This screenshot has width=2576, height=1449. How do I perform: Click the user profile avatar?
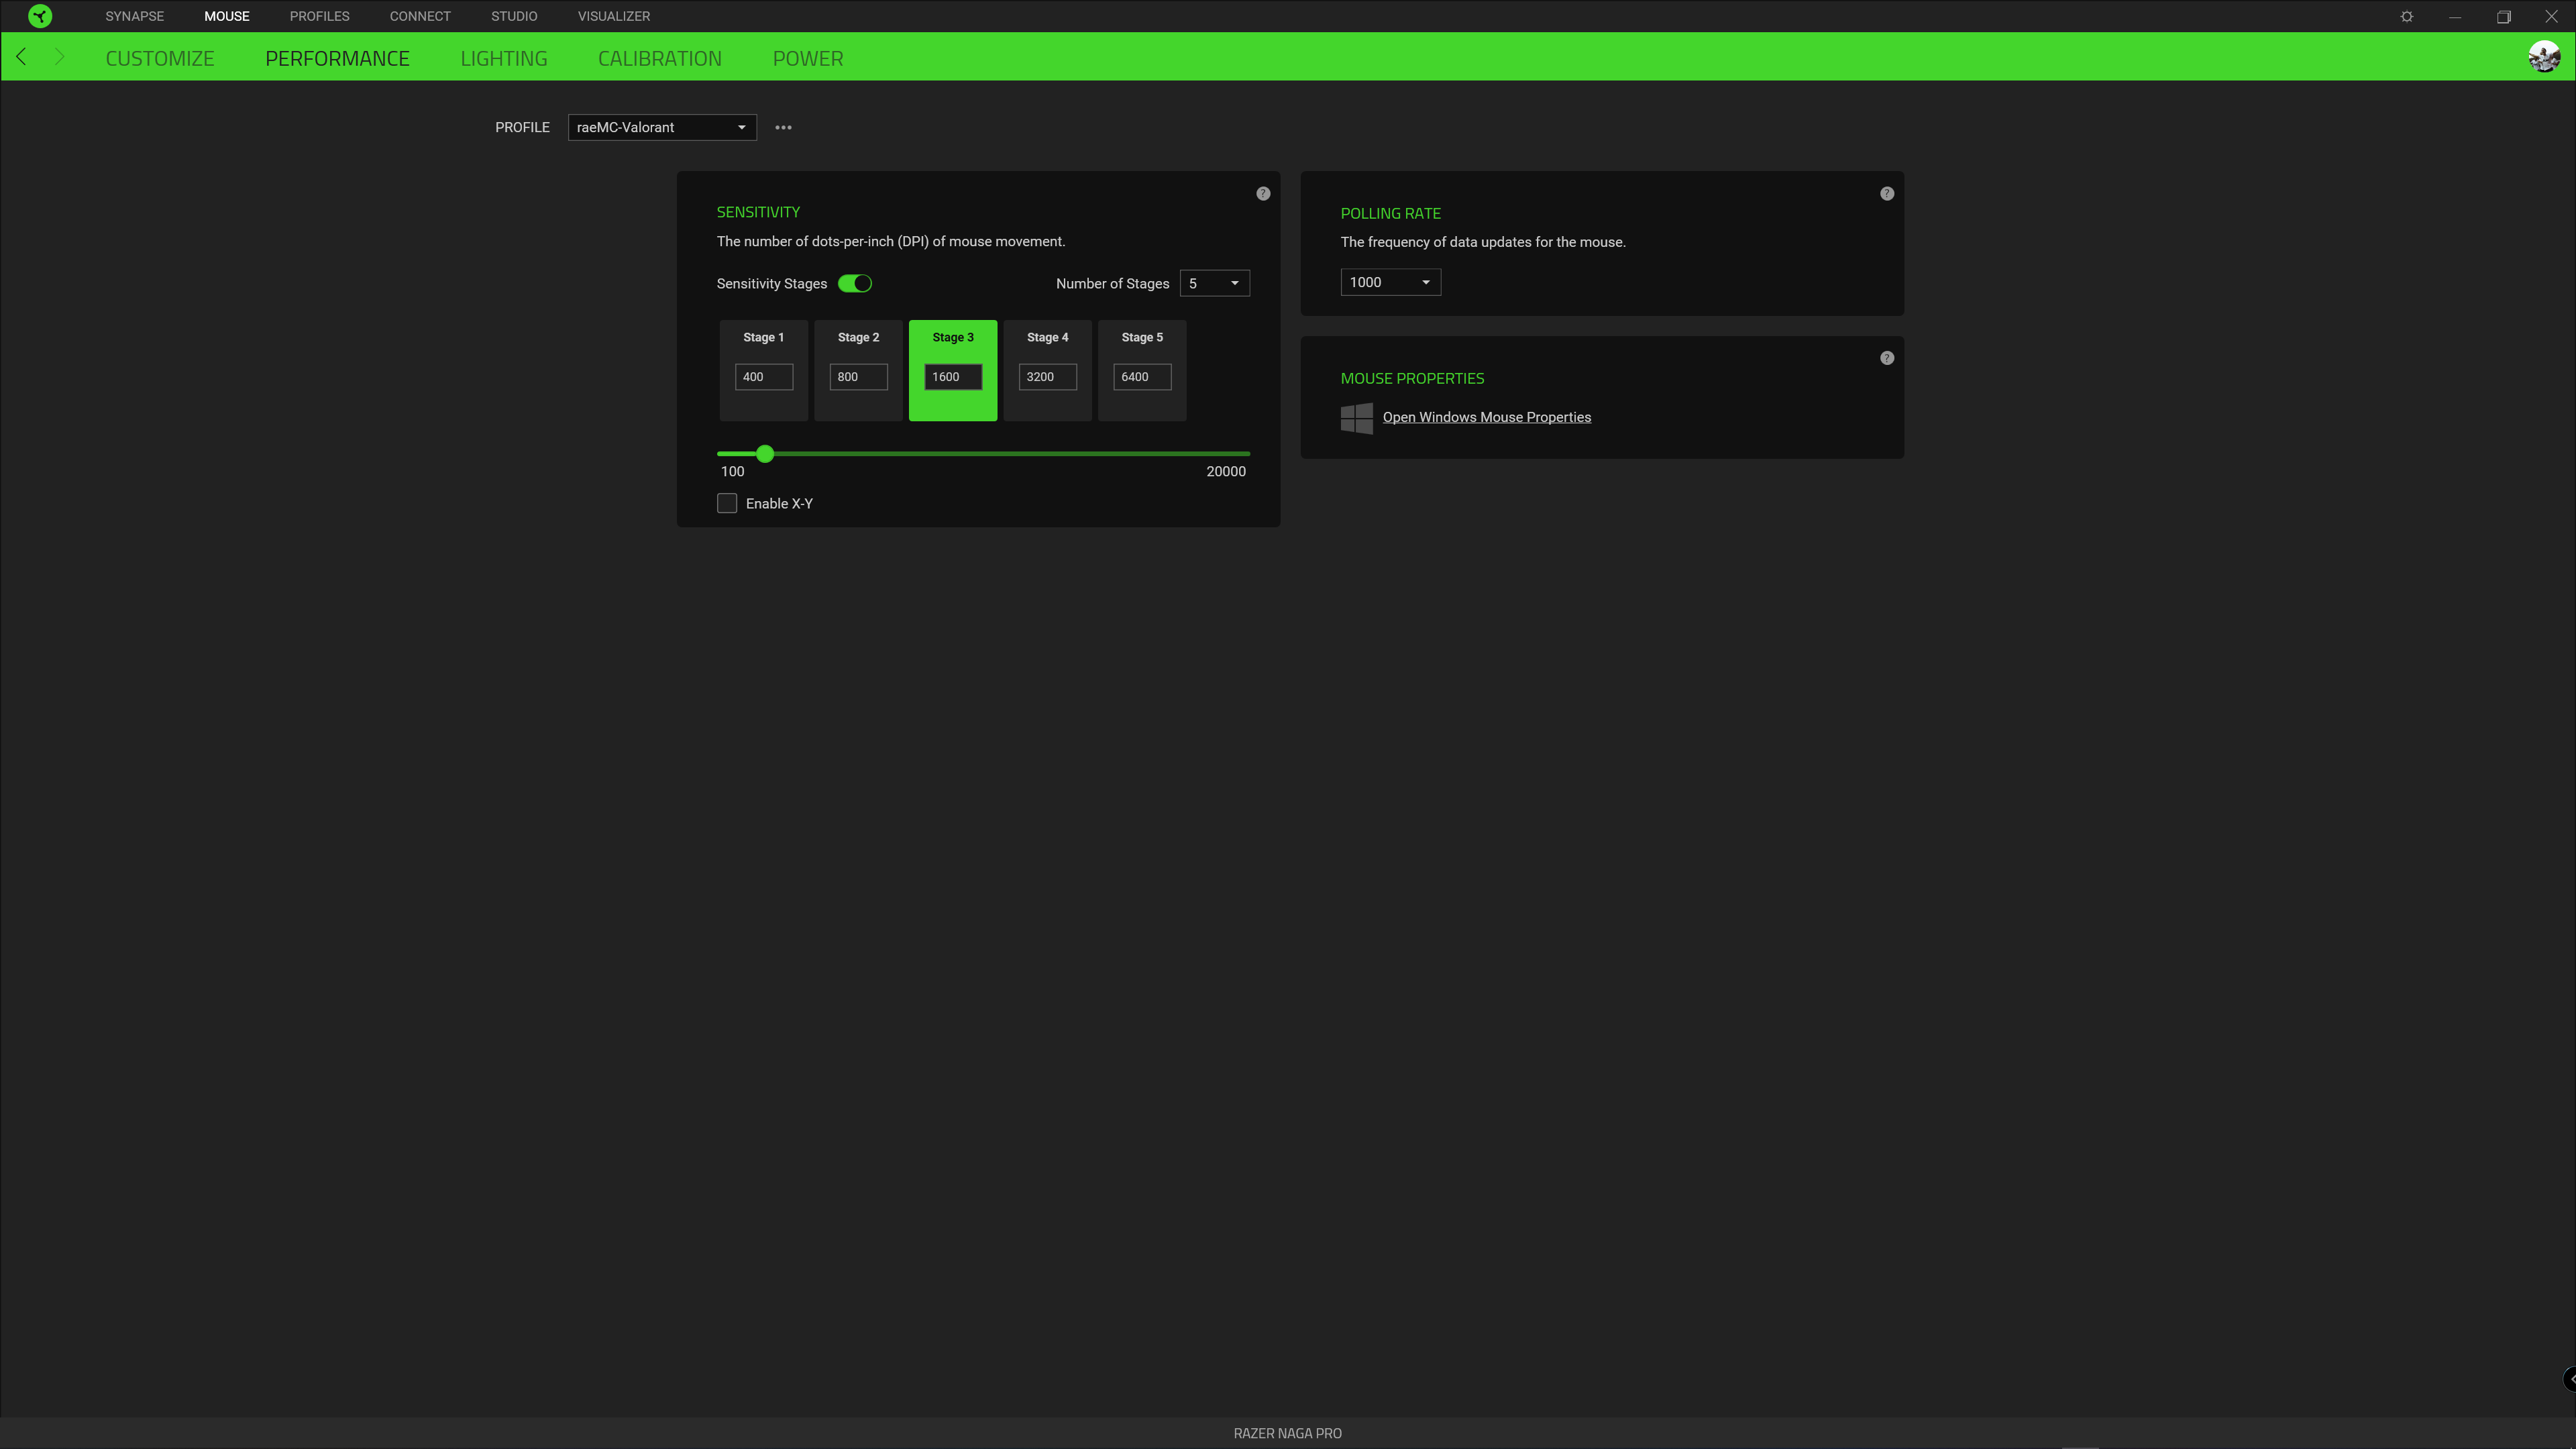(2544, 57)
